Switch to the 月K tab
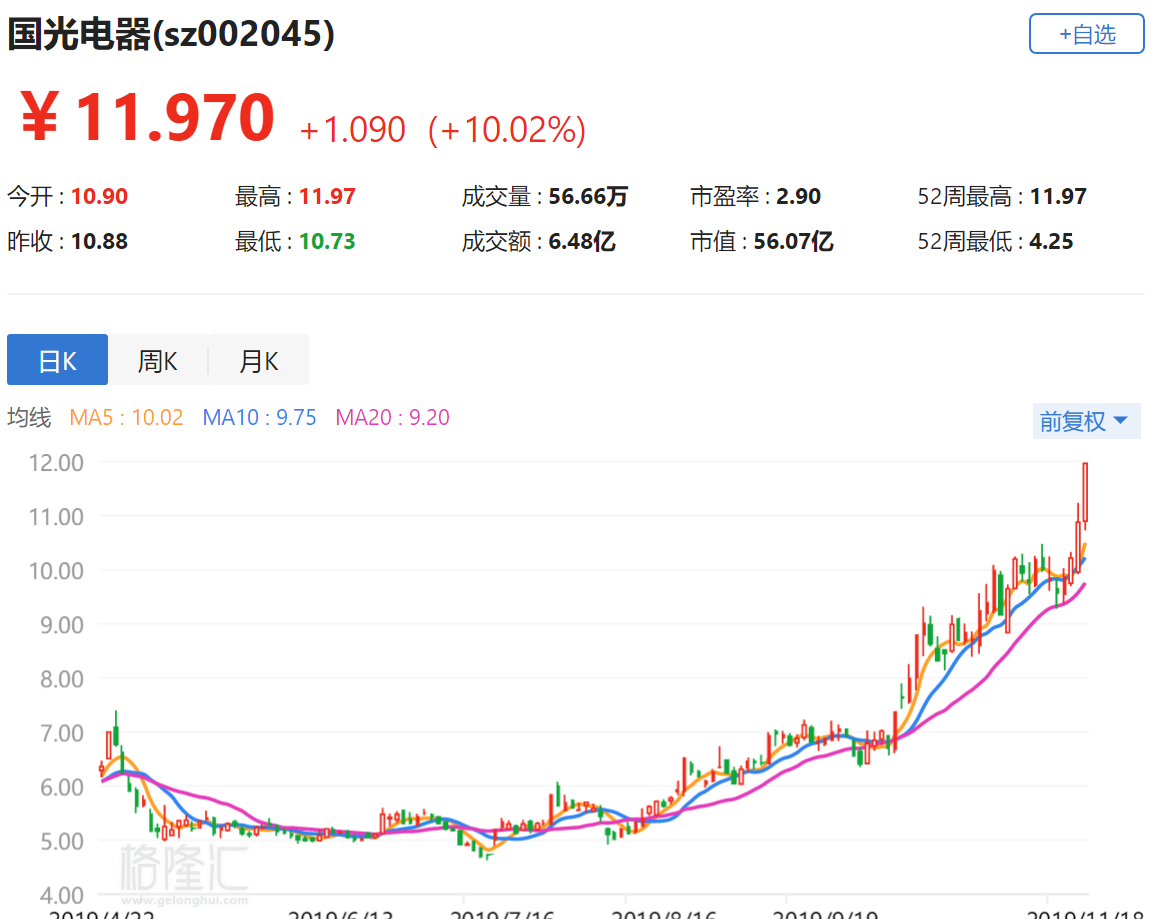The height and width of the screenshot is (919, 1167). coord(258,360)
